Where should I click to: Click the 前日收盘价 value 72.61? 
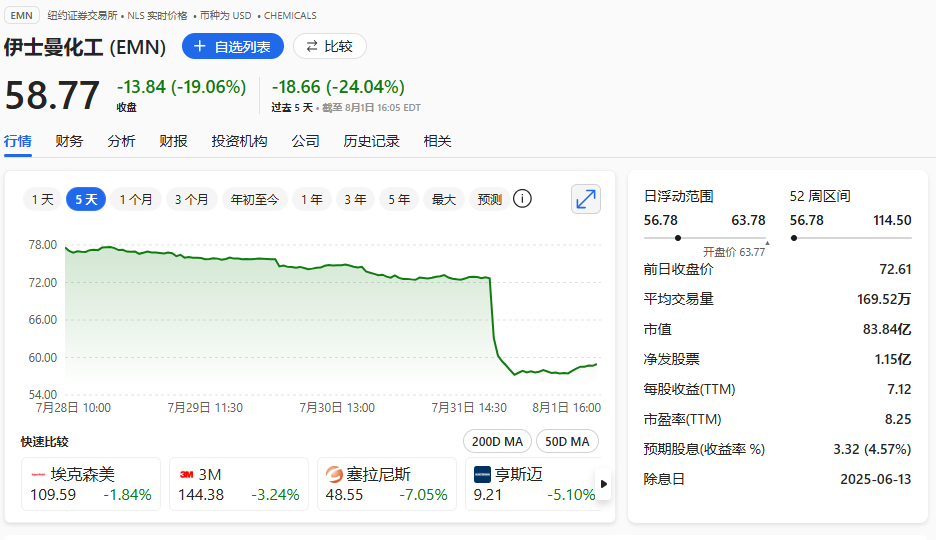tap(895, 269)
